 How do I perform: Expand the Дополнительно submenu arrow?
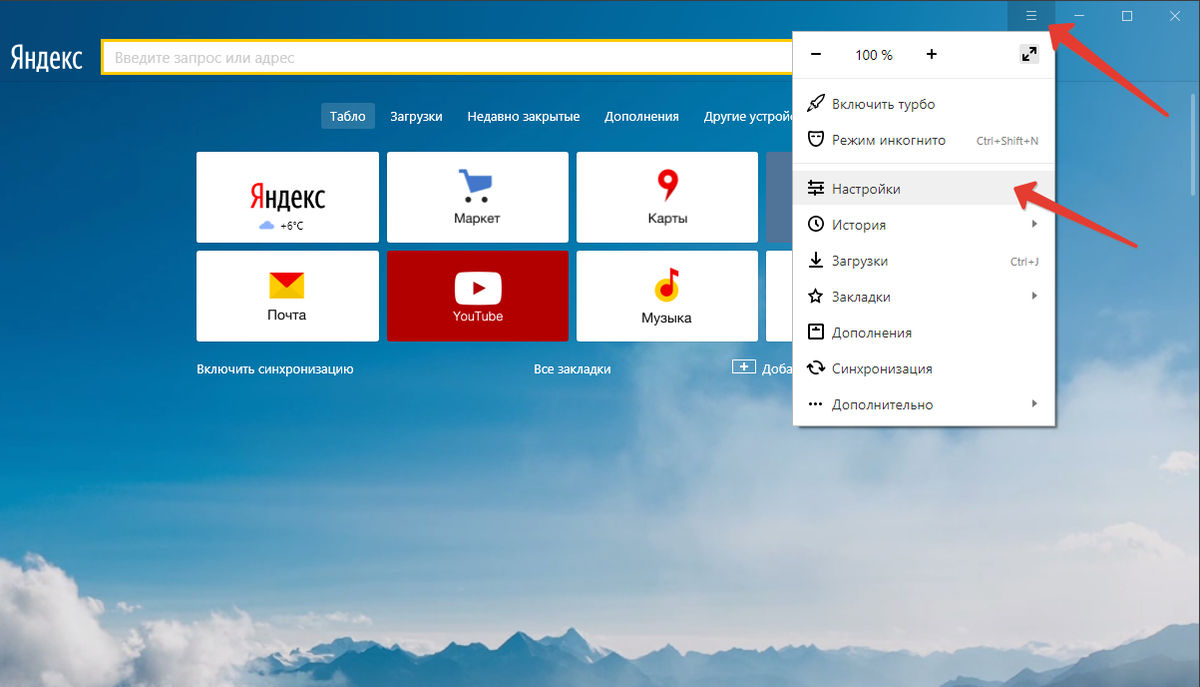(x=1035, y=404)
